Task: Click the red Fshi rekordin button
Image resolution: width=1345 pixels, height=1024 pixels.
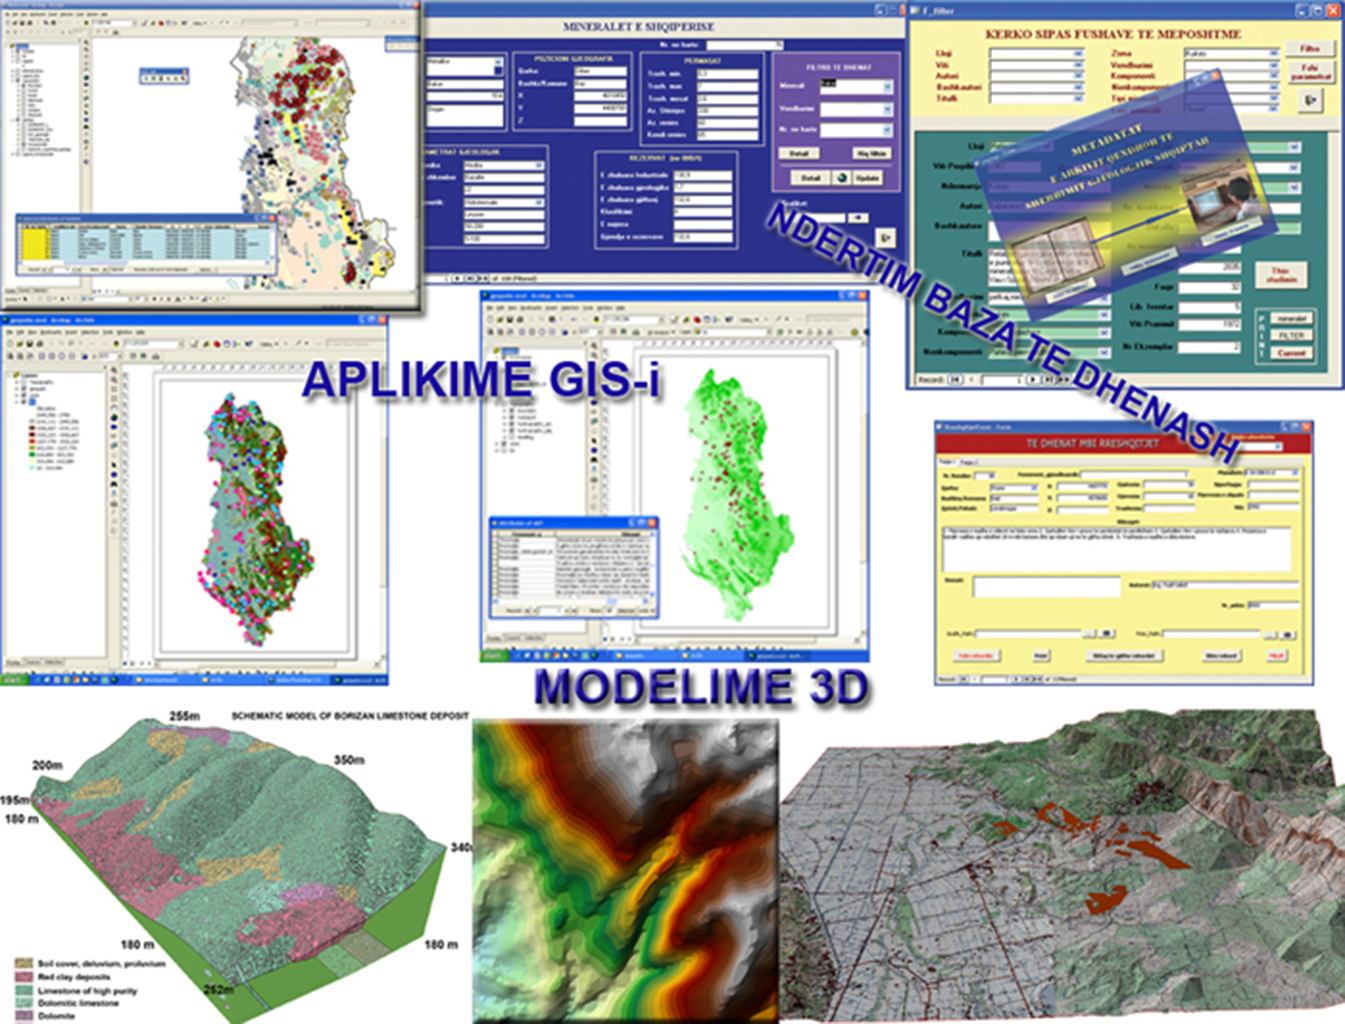Action: pos(976,656)
